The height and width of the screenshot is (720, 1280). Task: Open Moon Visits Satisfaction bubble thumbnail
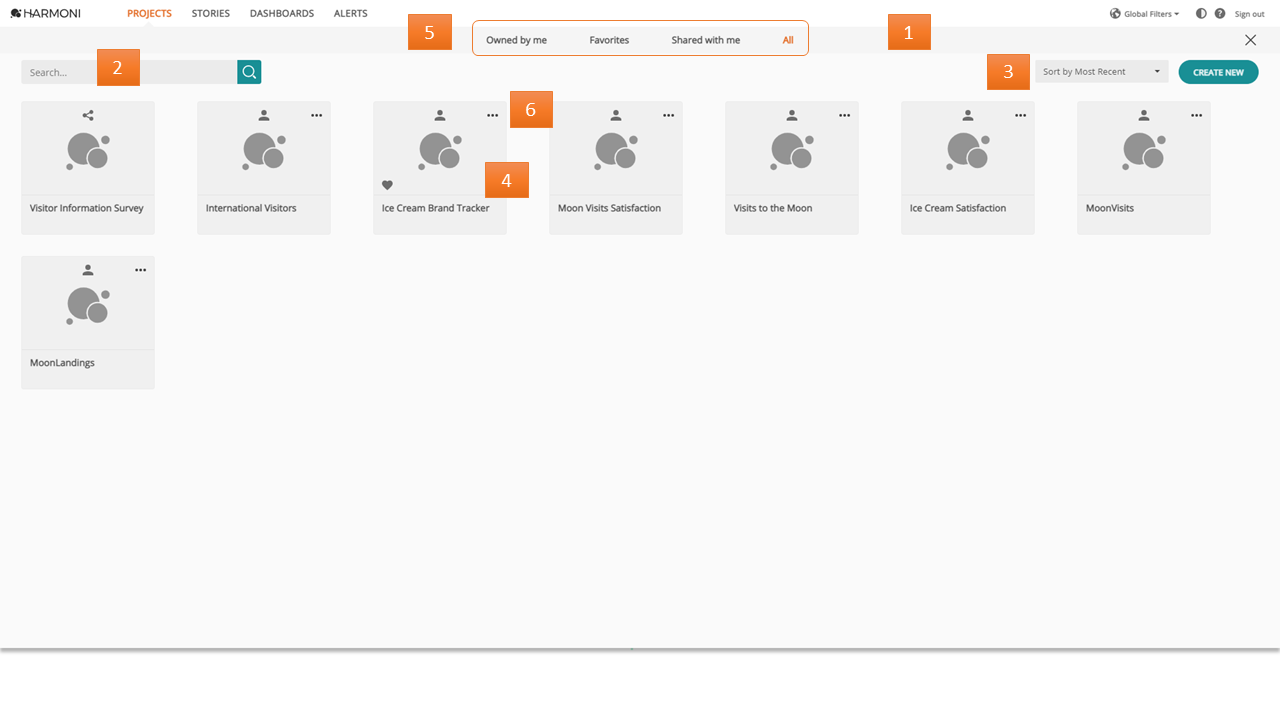click(616, 151)
